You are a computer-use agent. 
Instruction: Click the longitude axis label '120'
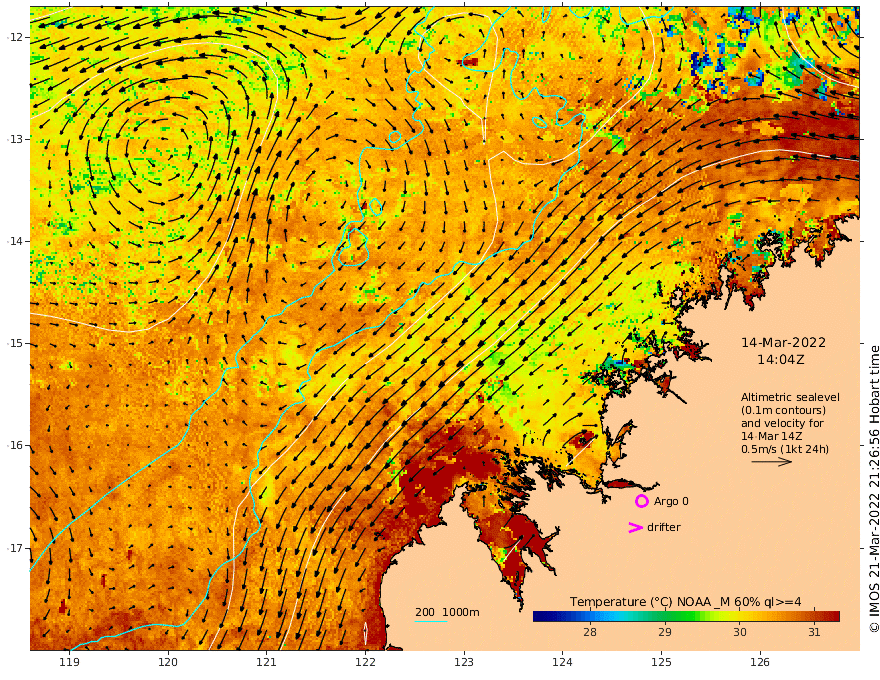coord(168,662)
